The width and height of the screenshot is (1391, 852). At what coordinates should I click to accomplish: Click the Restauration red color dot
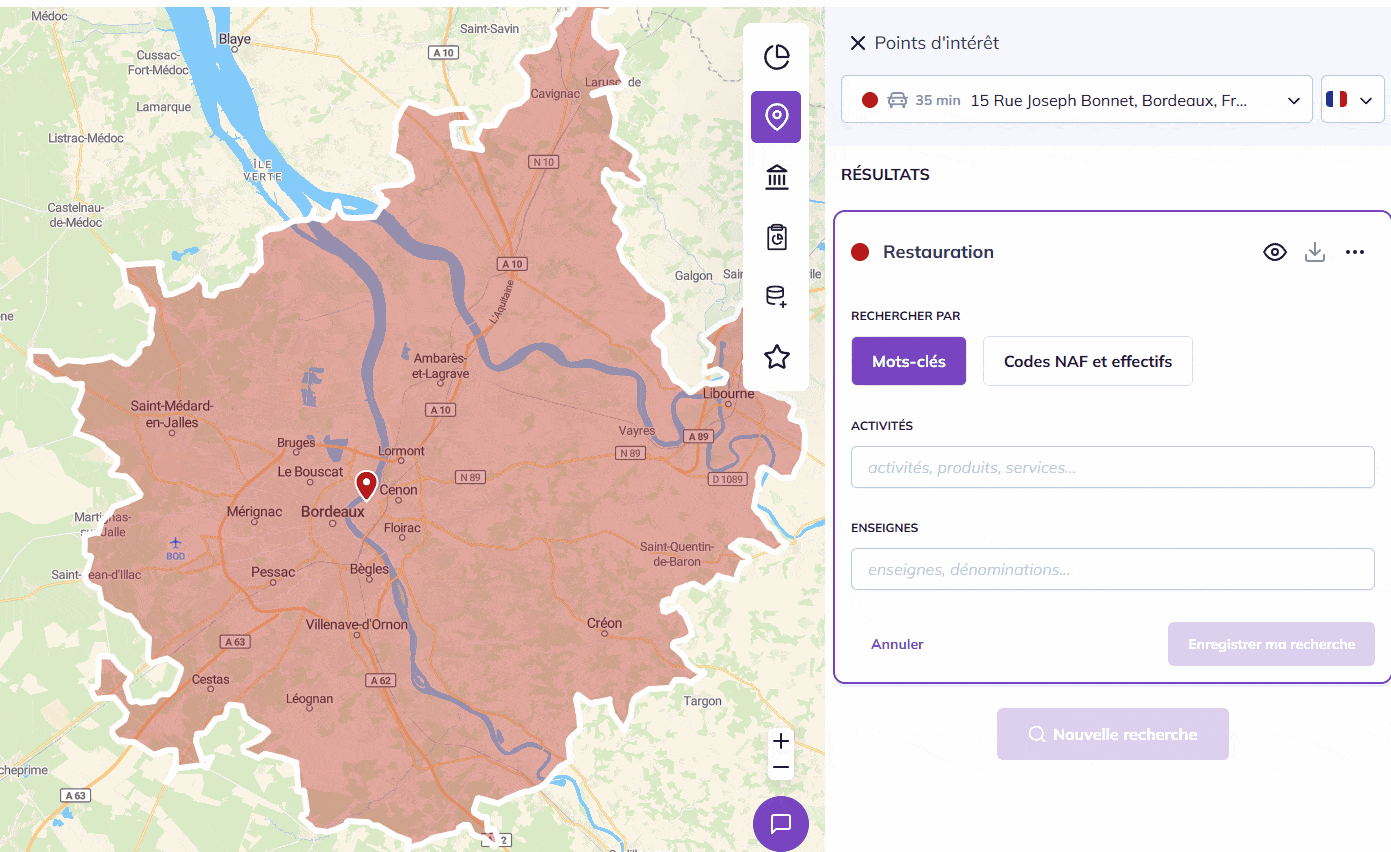tap(860, 252)
